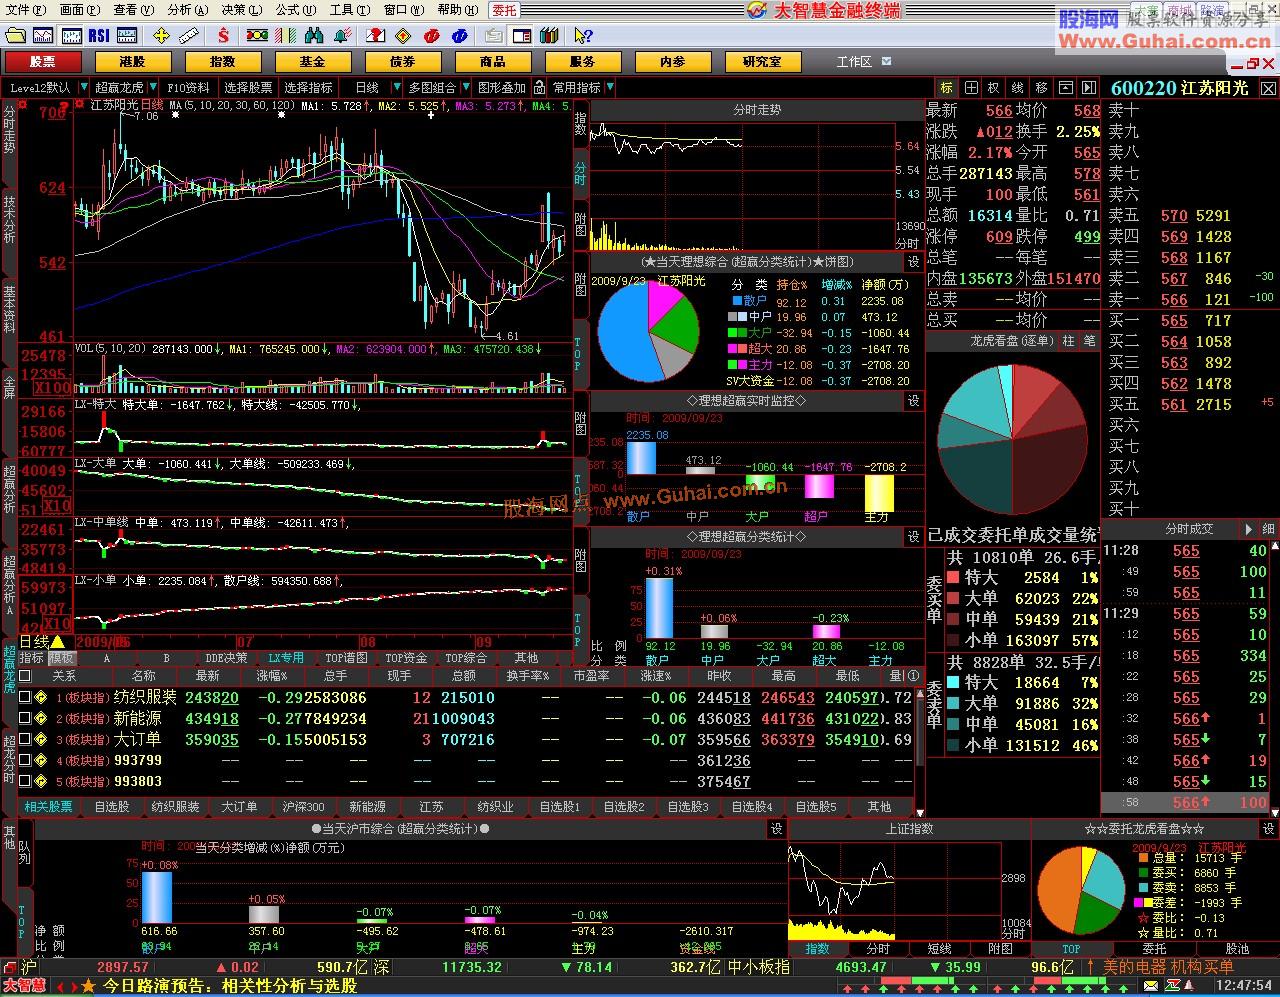This screenshot has width=1280, height=997.
Task: Open the 超赢龙虎 dropdown arrow
Action: [x=152, y=88]
